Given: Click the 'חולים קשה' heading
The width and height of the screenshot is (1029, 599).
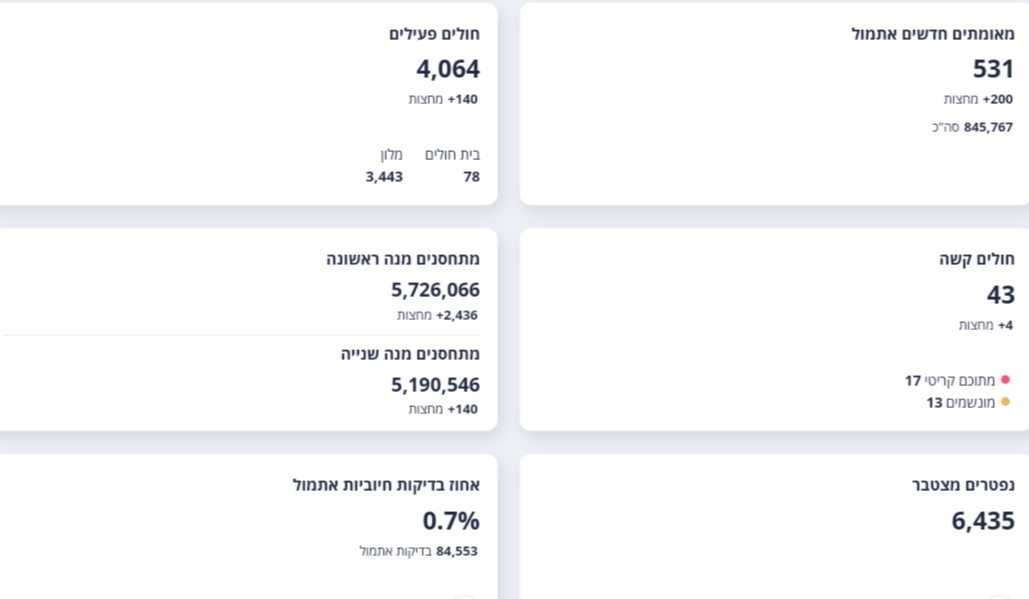Looking at the screenshot, I should [977, 259].
